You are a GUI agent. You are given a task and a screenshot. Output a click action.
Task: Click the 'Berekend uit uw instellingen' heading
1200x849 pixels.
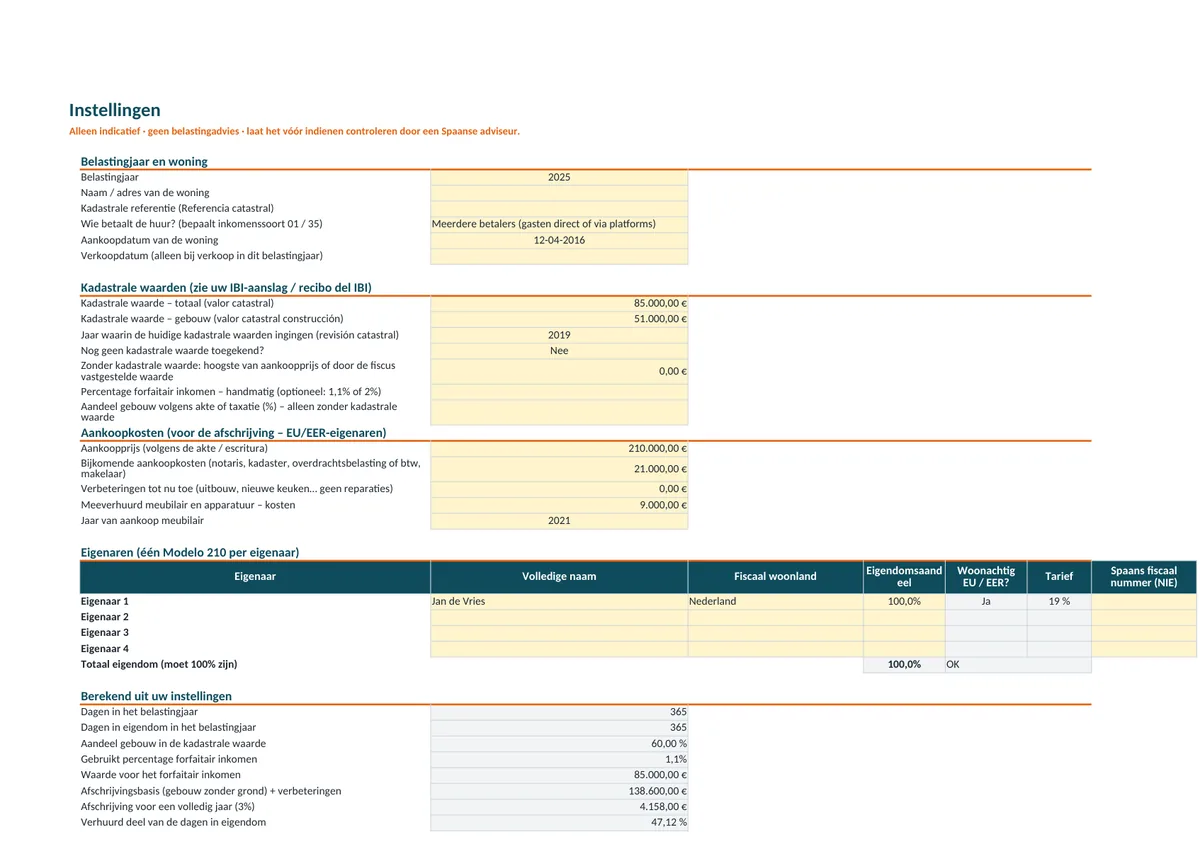156,696
